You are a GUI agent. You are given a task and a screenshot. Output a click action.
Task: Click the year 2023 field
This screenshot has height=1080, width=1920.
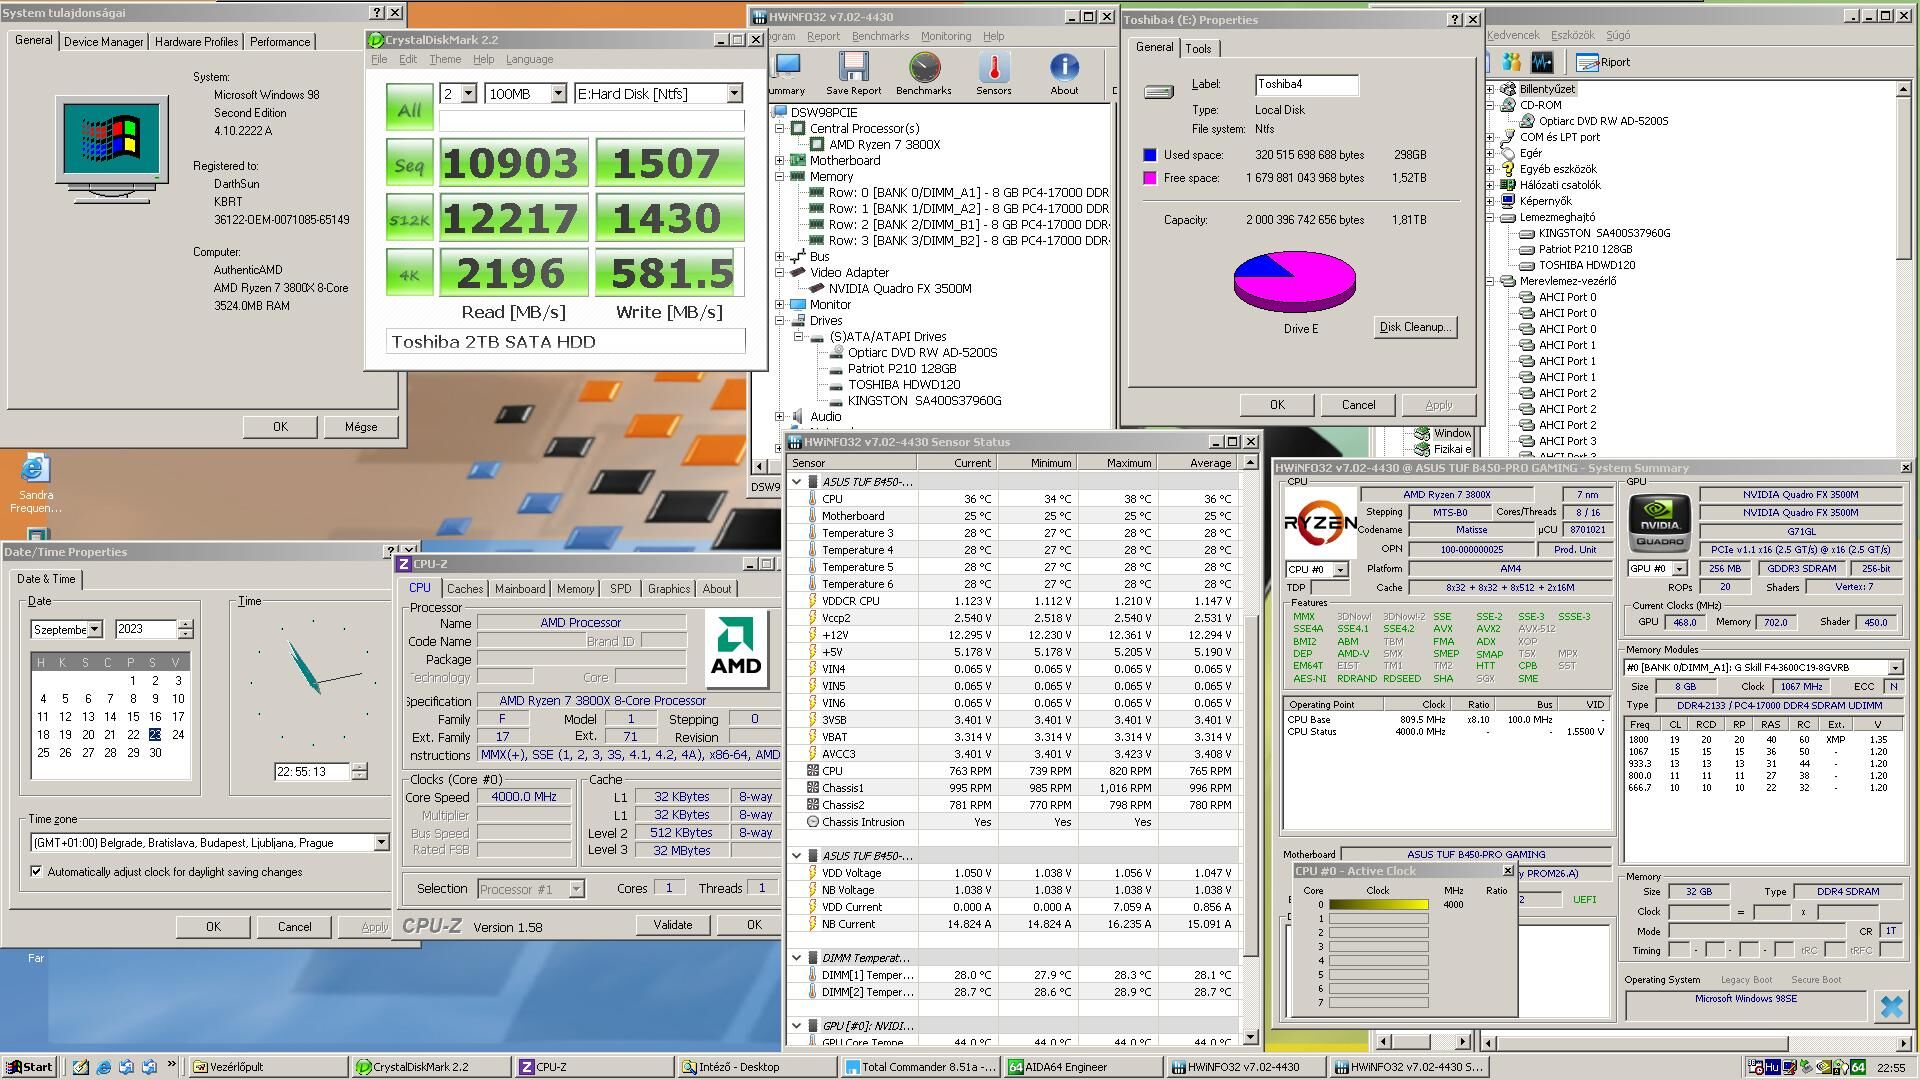tap(146, 629)
